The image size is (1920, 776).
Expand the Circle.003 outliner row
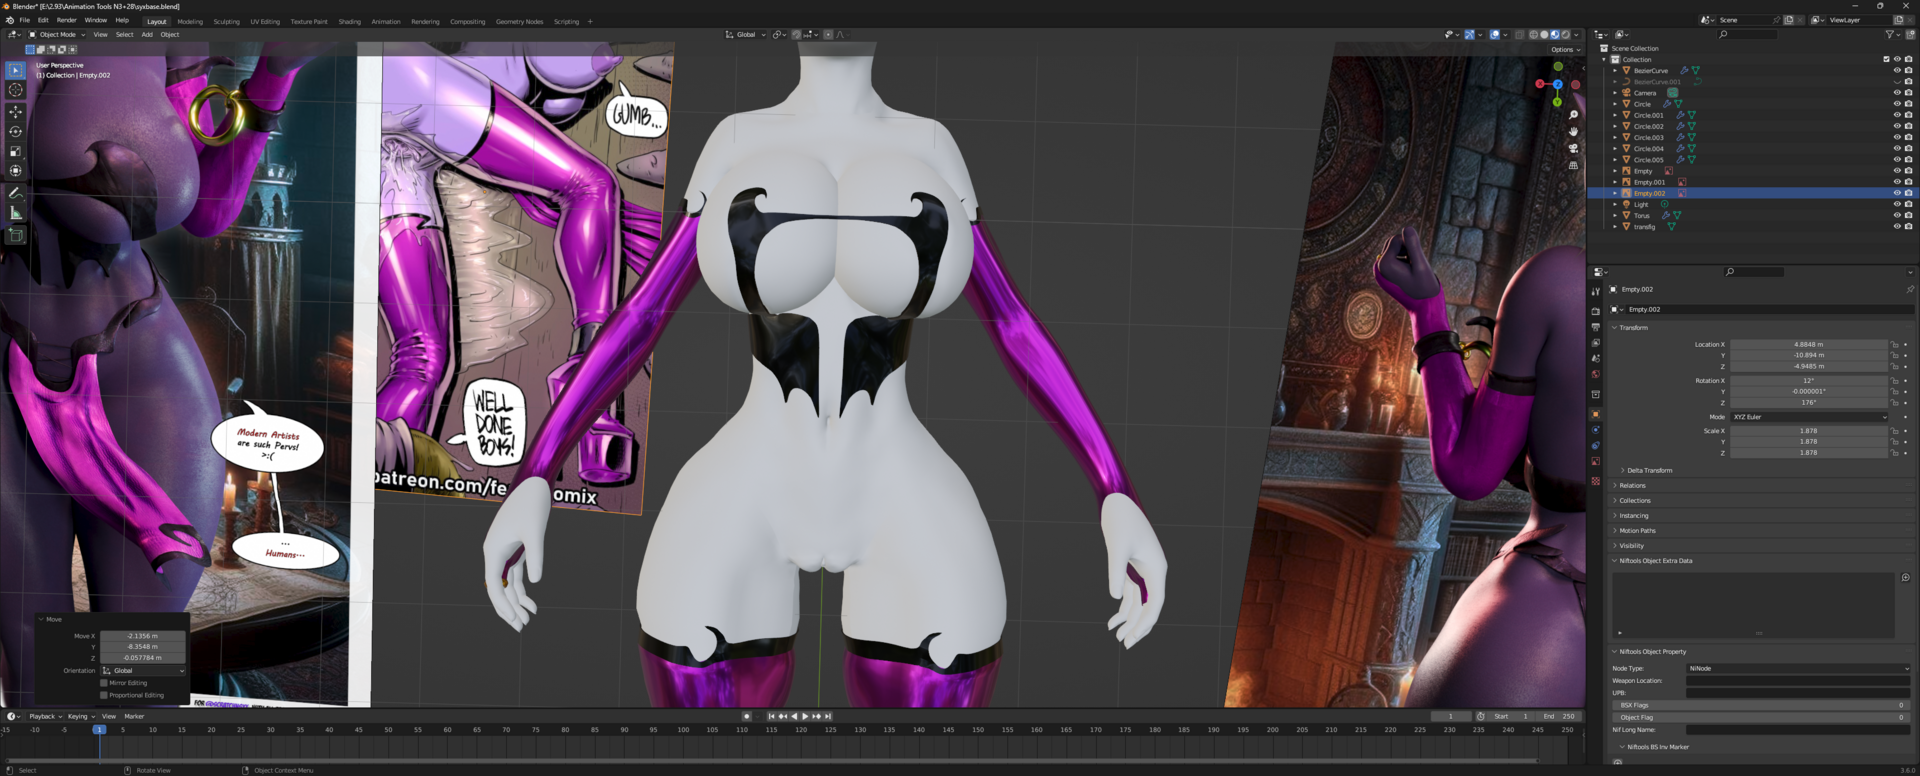(x=1615, y=137)
